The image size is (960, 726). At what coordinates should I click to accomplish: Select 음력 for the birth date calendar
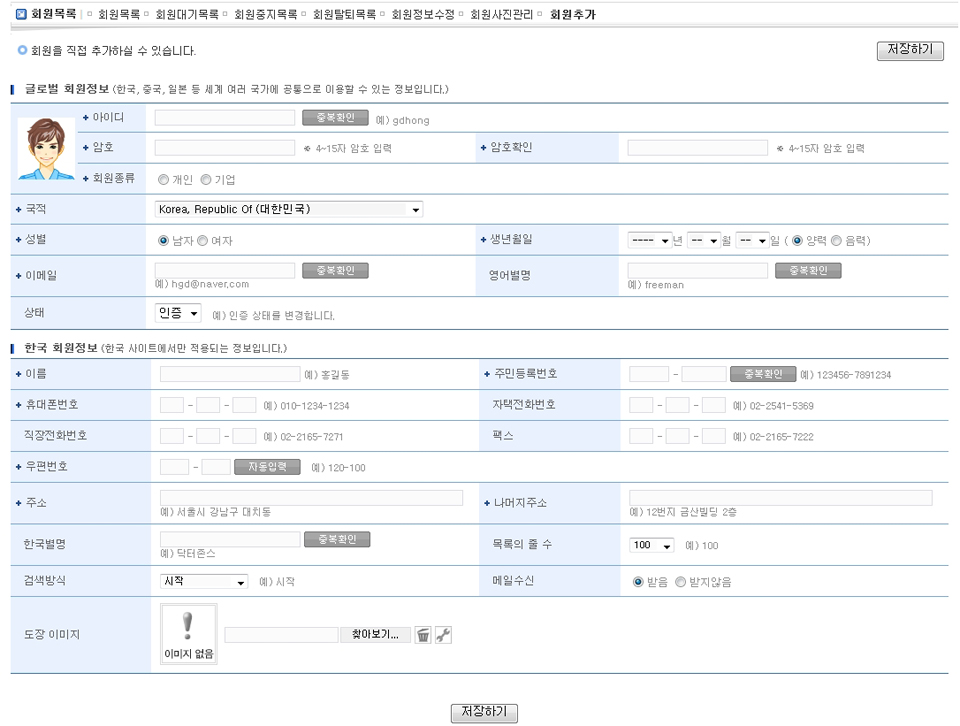point(837,241)
